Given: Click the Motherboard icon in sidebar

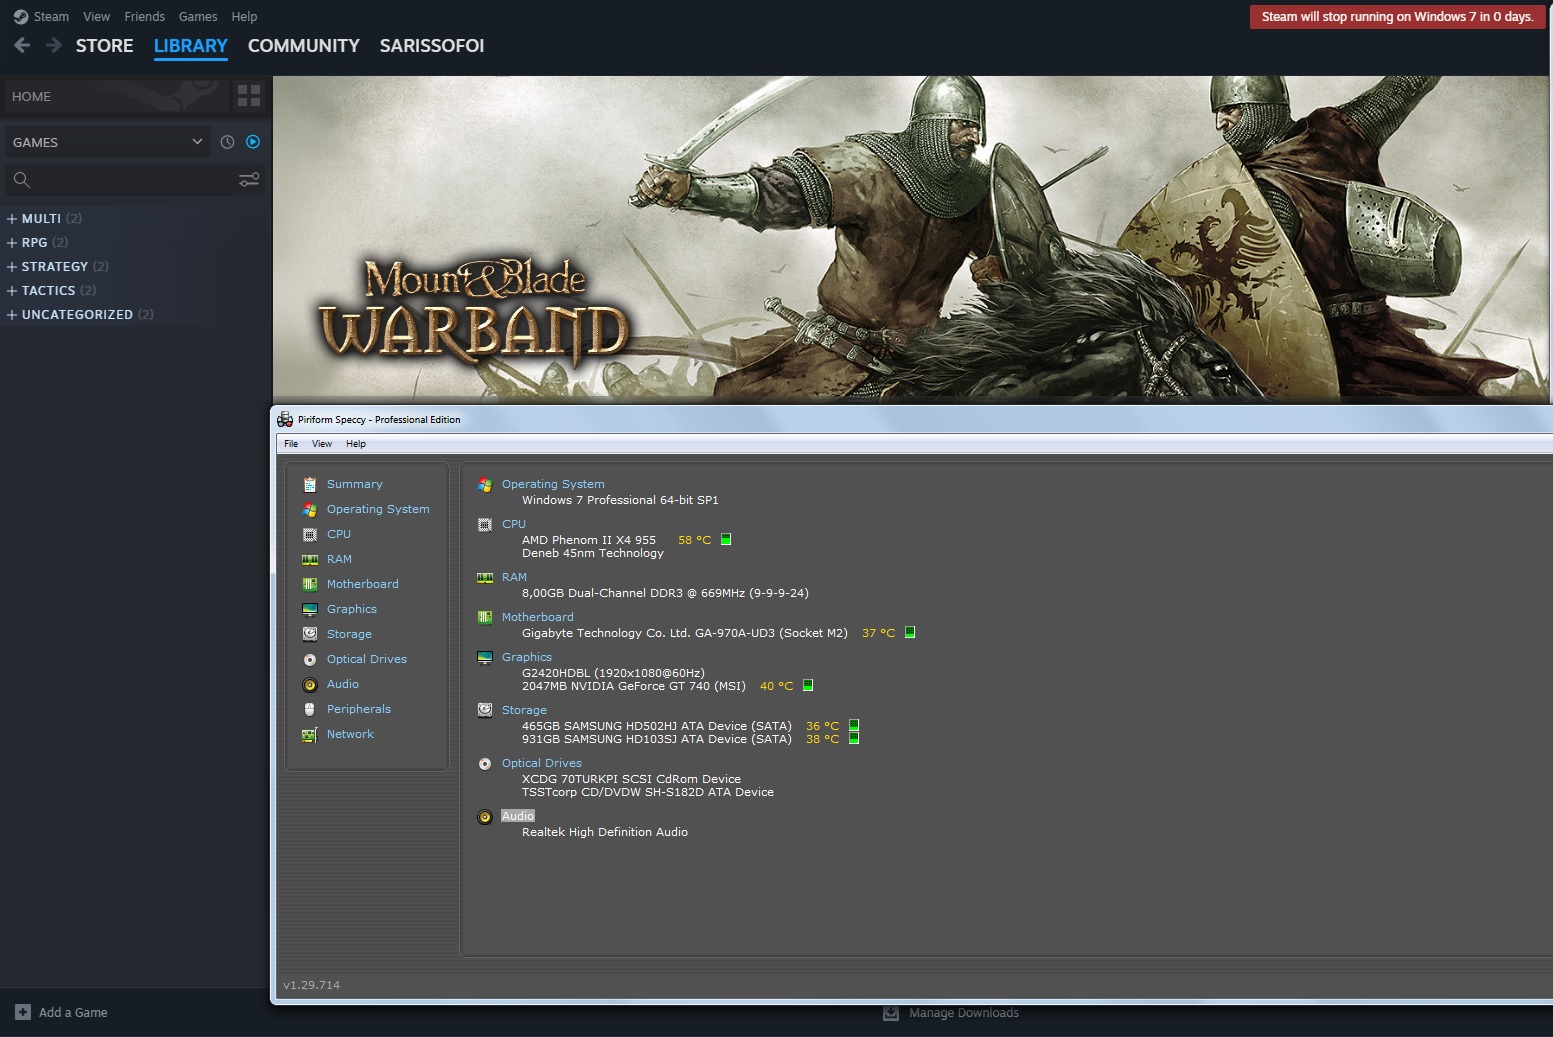Looking at the screenshot, I should [310, 584].
